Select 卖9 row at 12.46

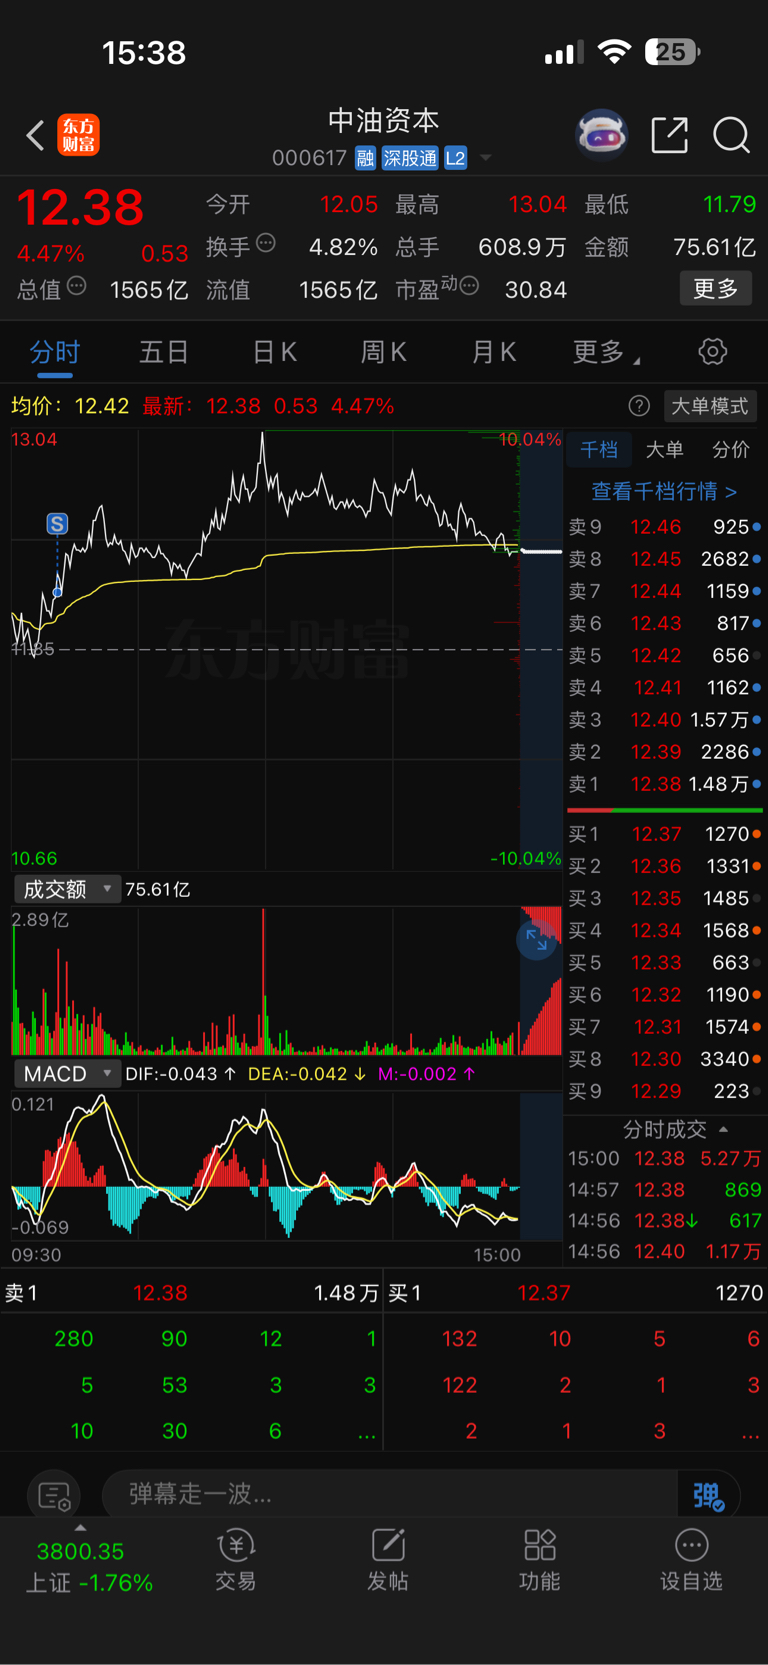[x=665, y=527]
